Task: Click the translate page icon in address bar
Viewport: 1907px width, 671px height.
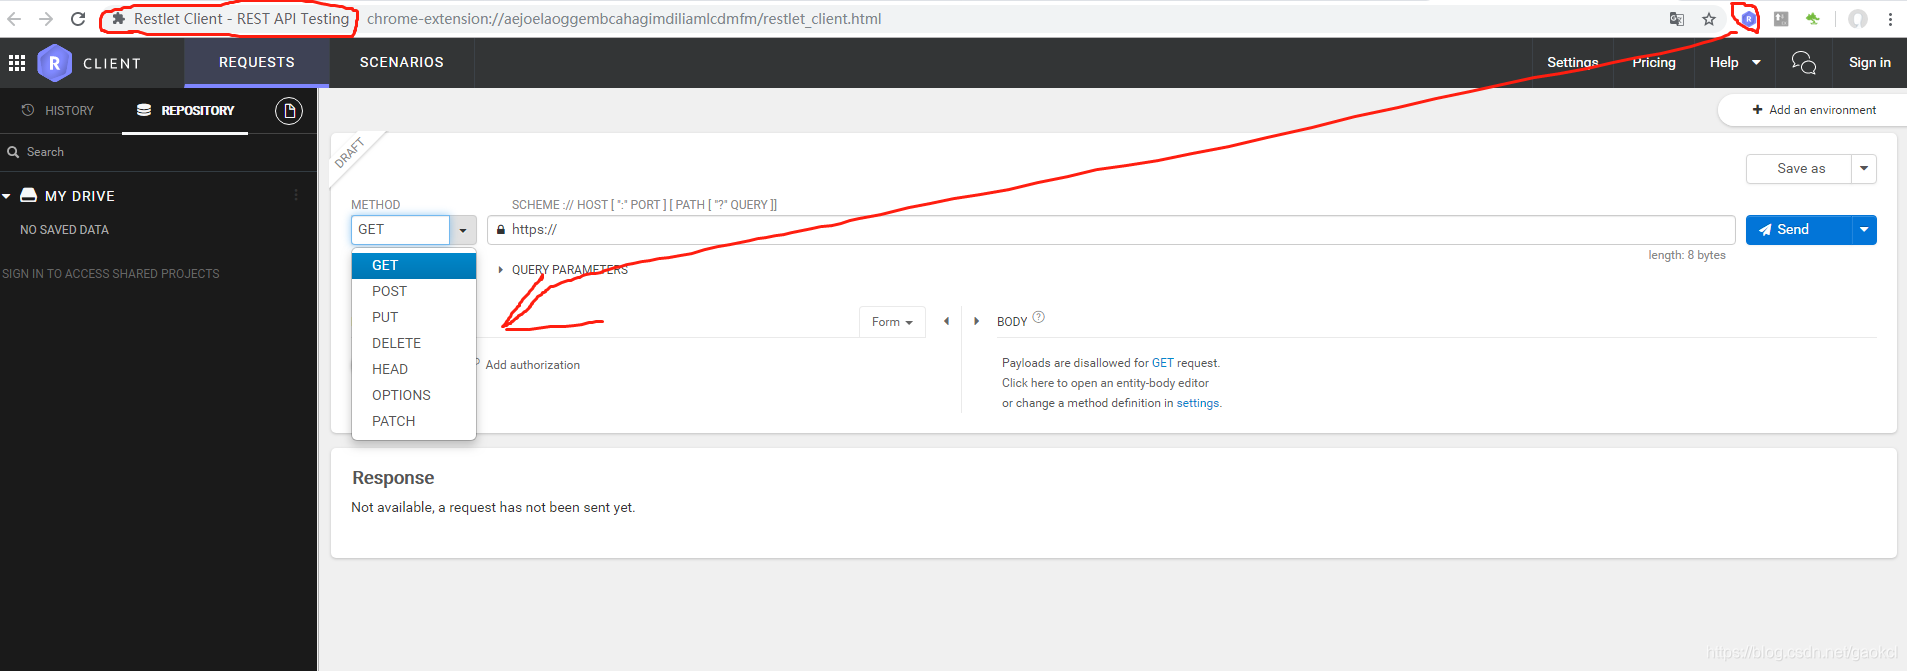Action: (1677, 19)
